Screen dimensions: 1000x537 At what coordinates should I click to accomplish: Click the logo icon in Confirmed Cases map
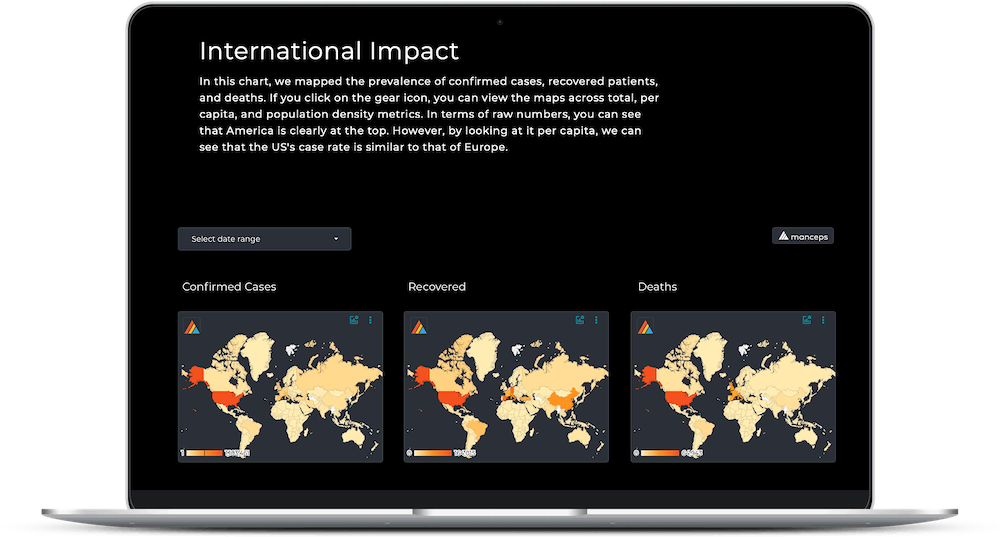(191, 326)
